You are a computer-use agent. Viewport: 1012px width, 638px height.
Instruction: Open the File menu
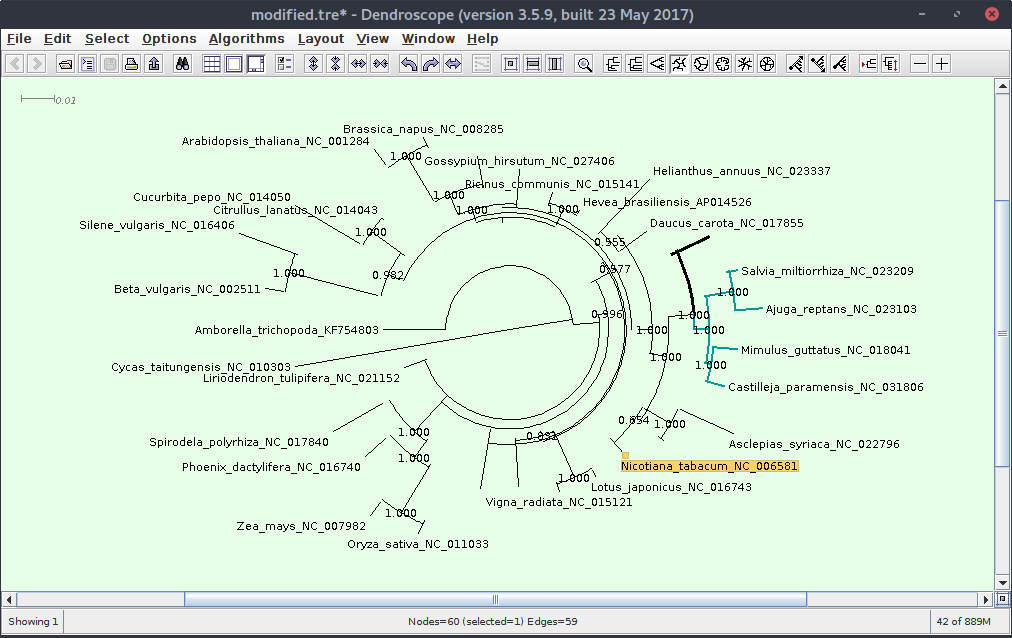(x=19, y=38)
